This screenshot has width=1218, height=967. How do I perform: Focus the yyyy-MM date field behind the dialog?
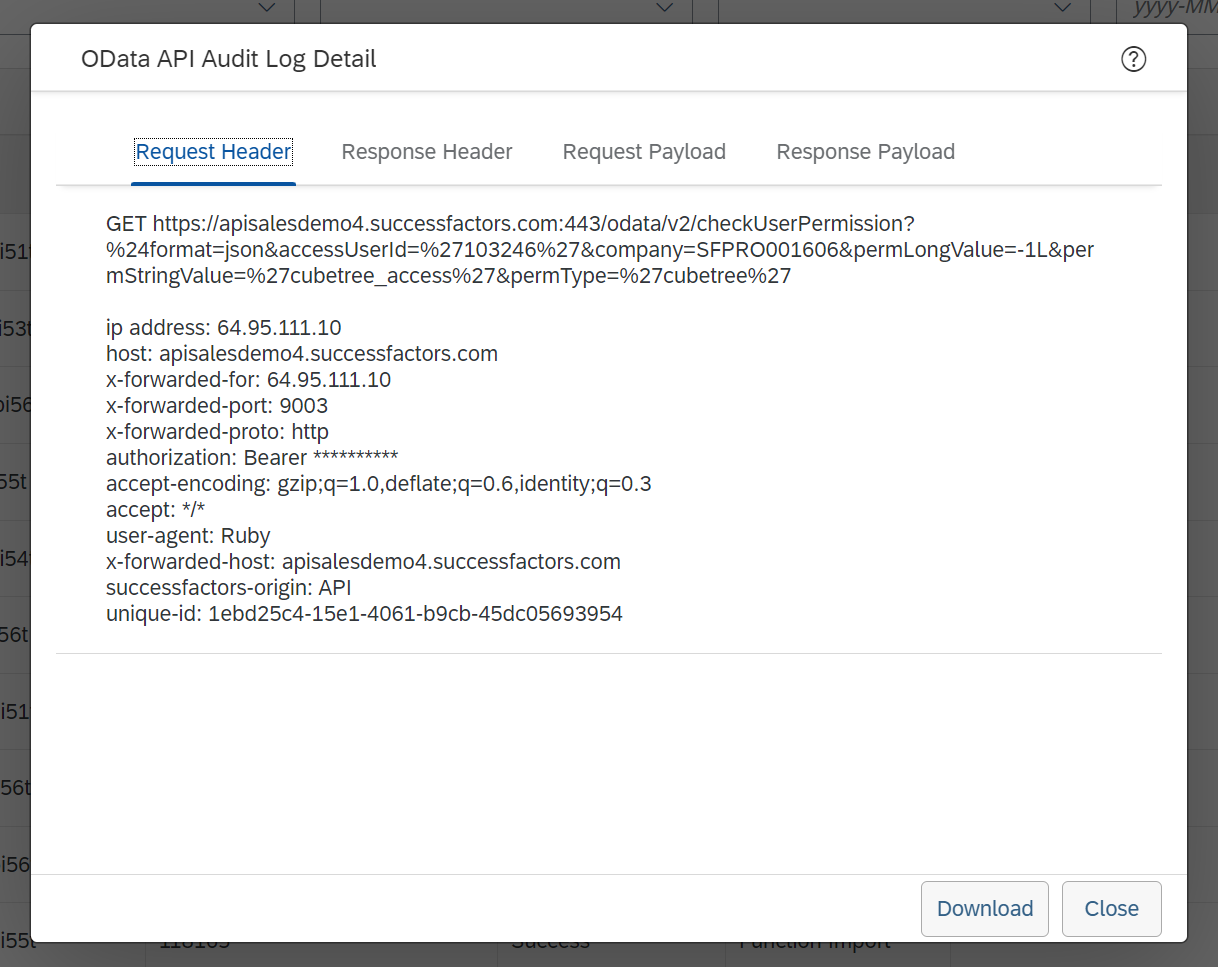point(1167,10)
